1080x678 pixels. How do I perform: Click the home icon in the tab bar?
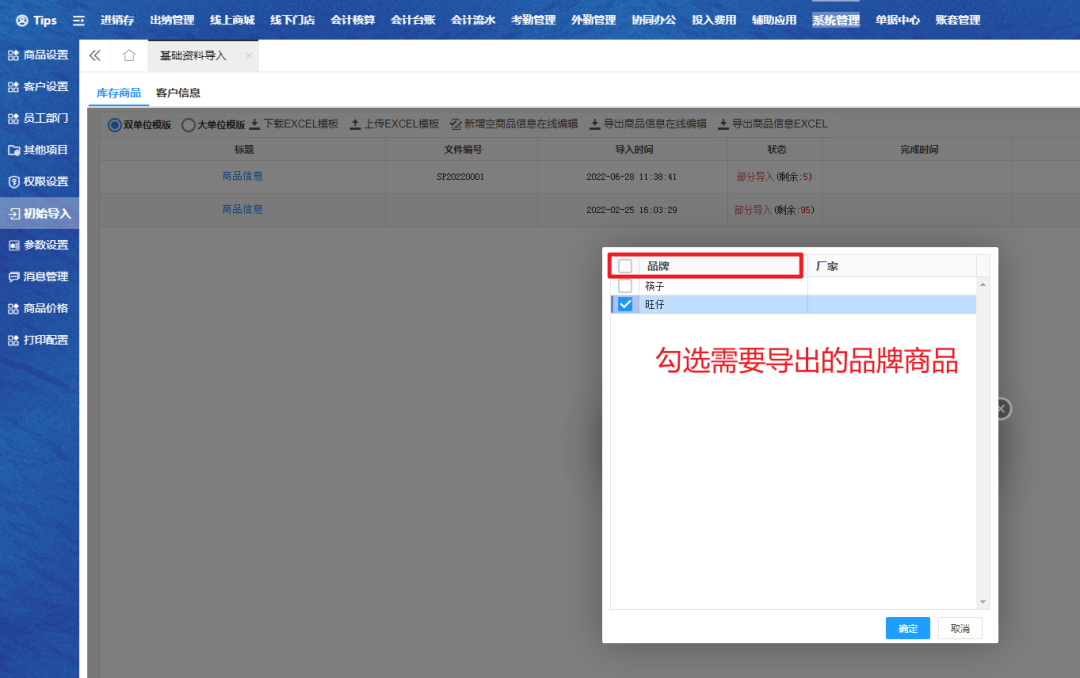(128, 56)
